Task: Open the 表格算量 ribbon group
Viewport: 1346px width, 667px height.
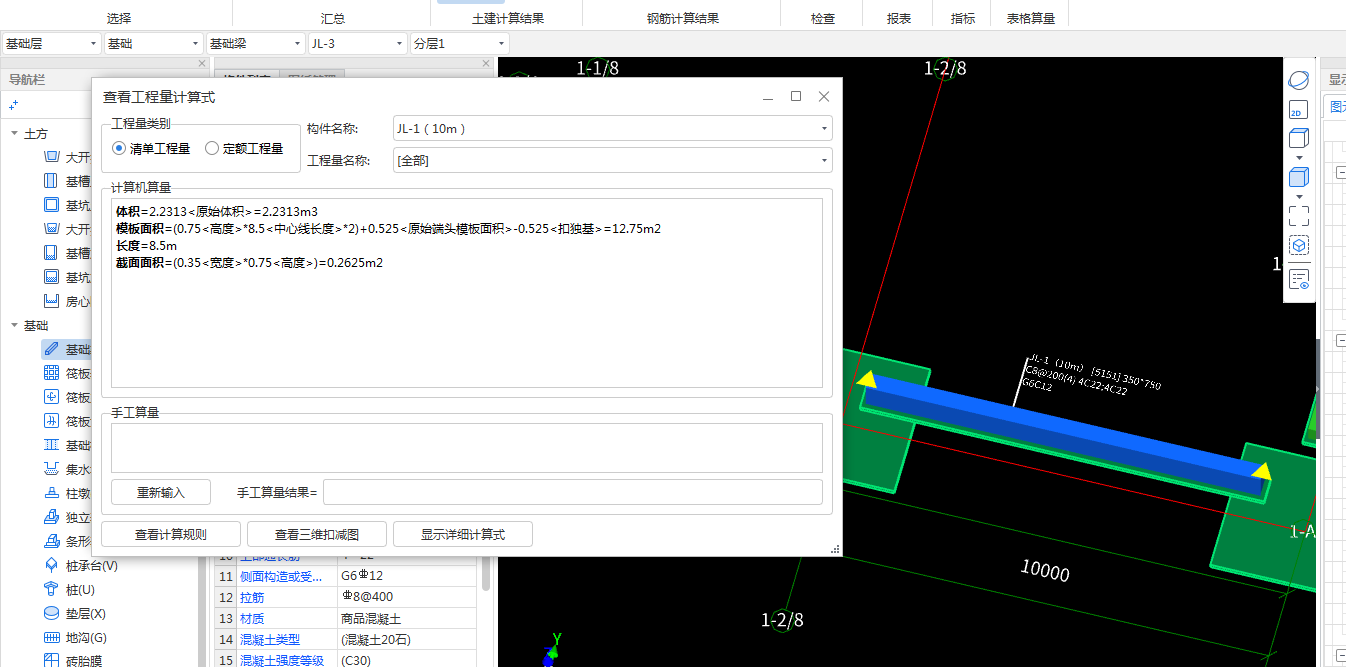Action: (x=1031, y=18)
